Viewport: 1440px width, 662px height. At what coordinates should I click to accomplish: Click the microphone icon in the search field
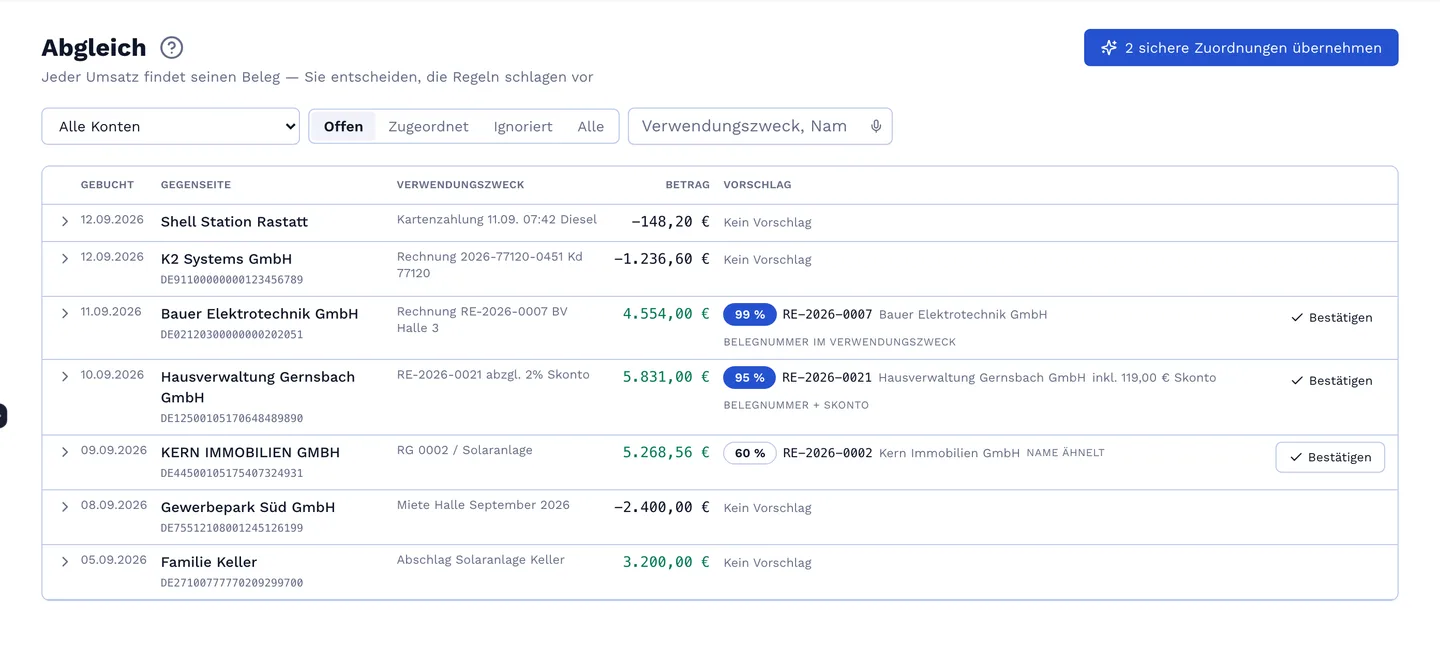pyautogui.click(x=876, y=126)
